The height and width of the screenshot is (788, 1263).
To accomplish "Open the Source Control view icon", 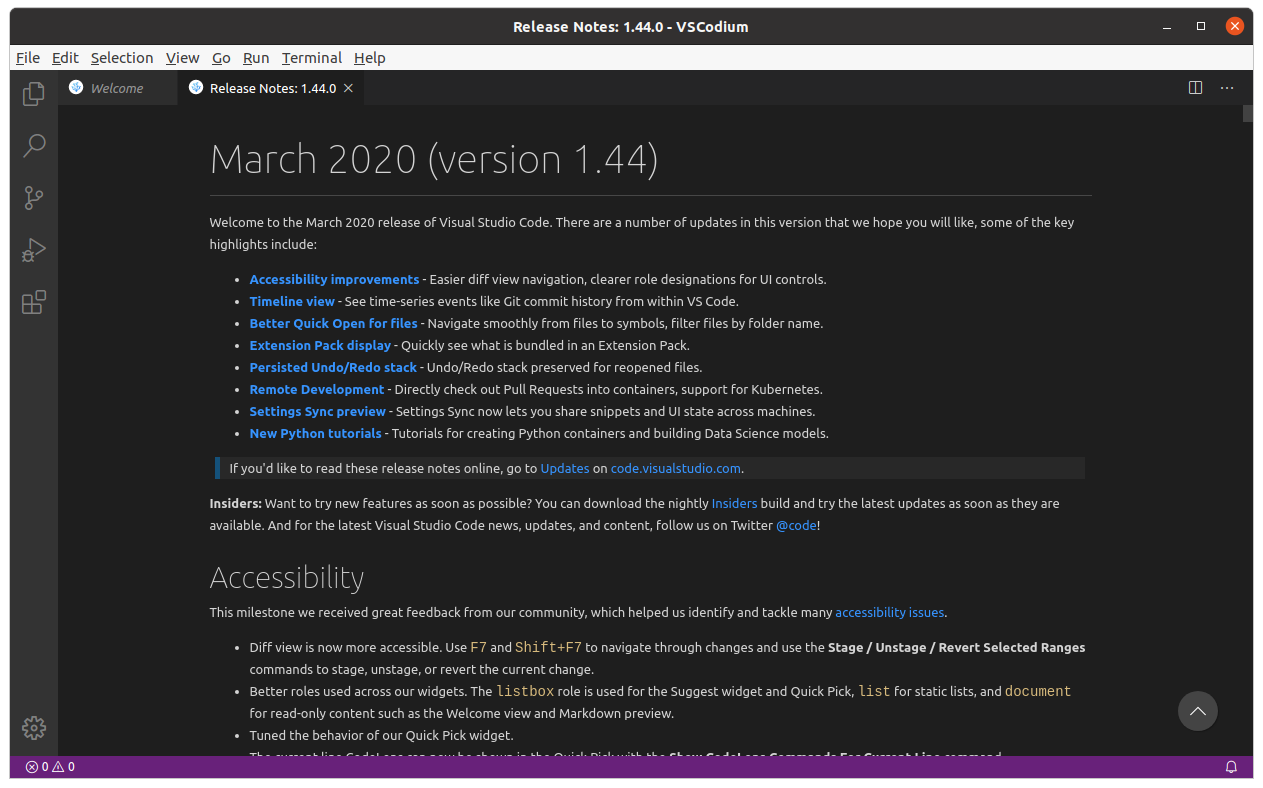I will tap(34, 198).
